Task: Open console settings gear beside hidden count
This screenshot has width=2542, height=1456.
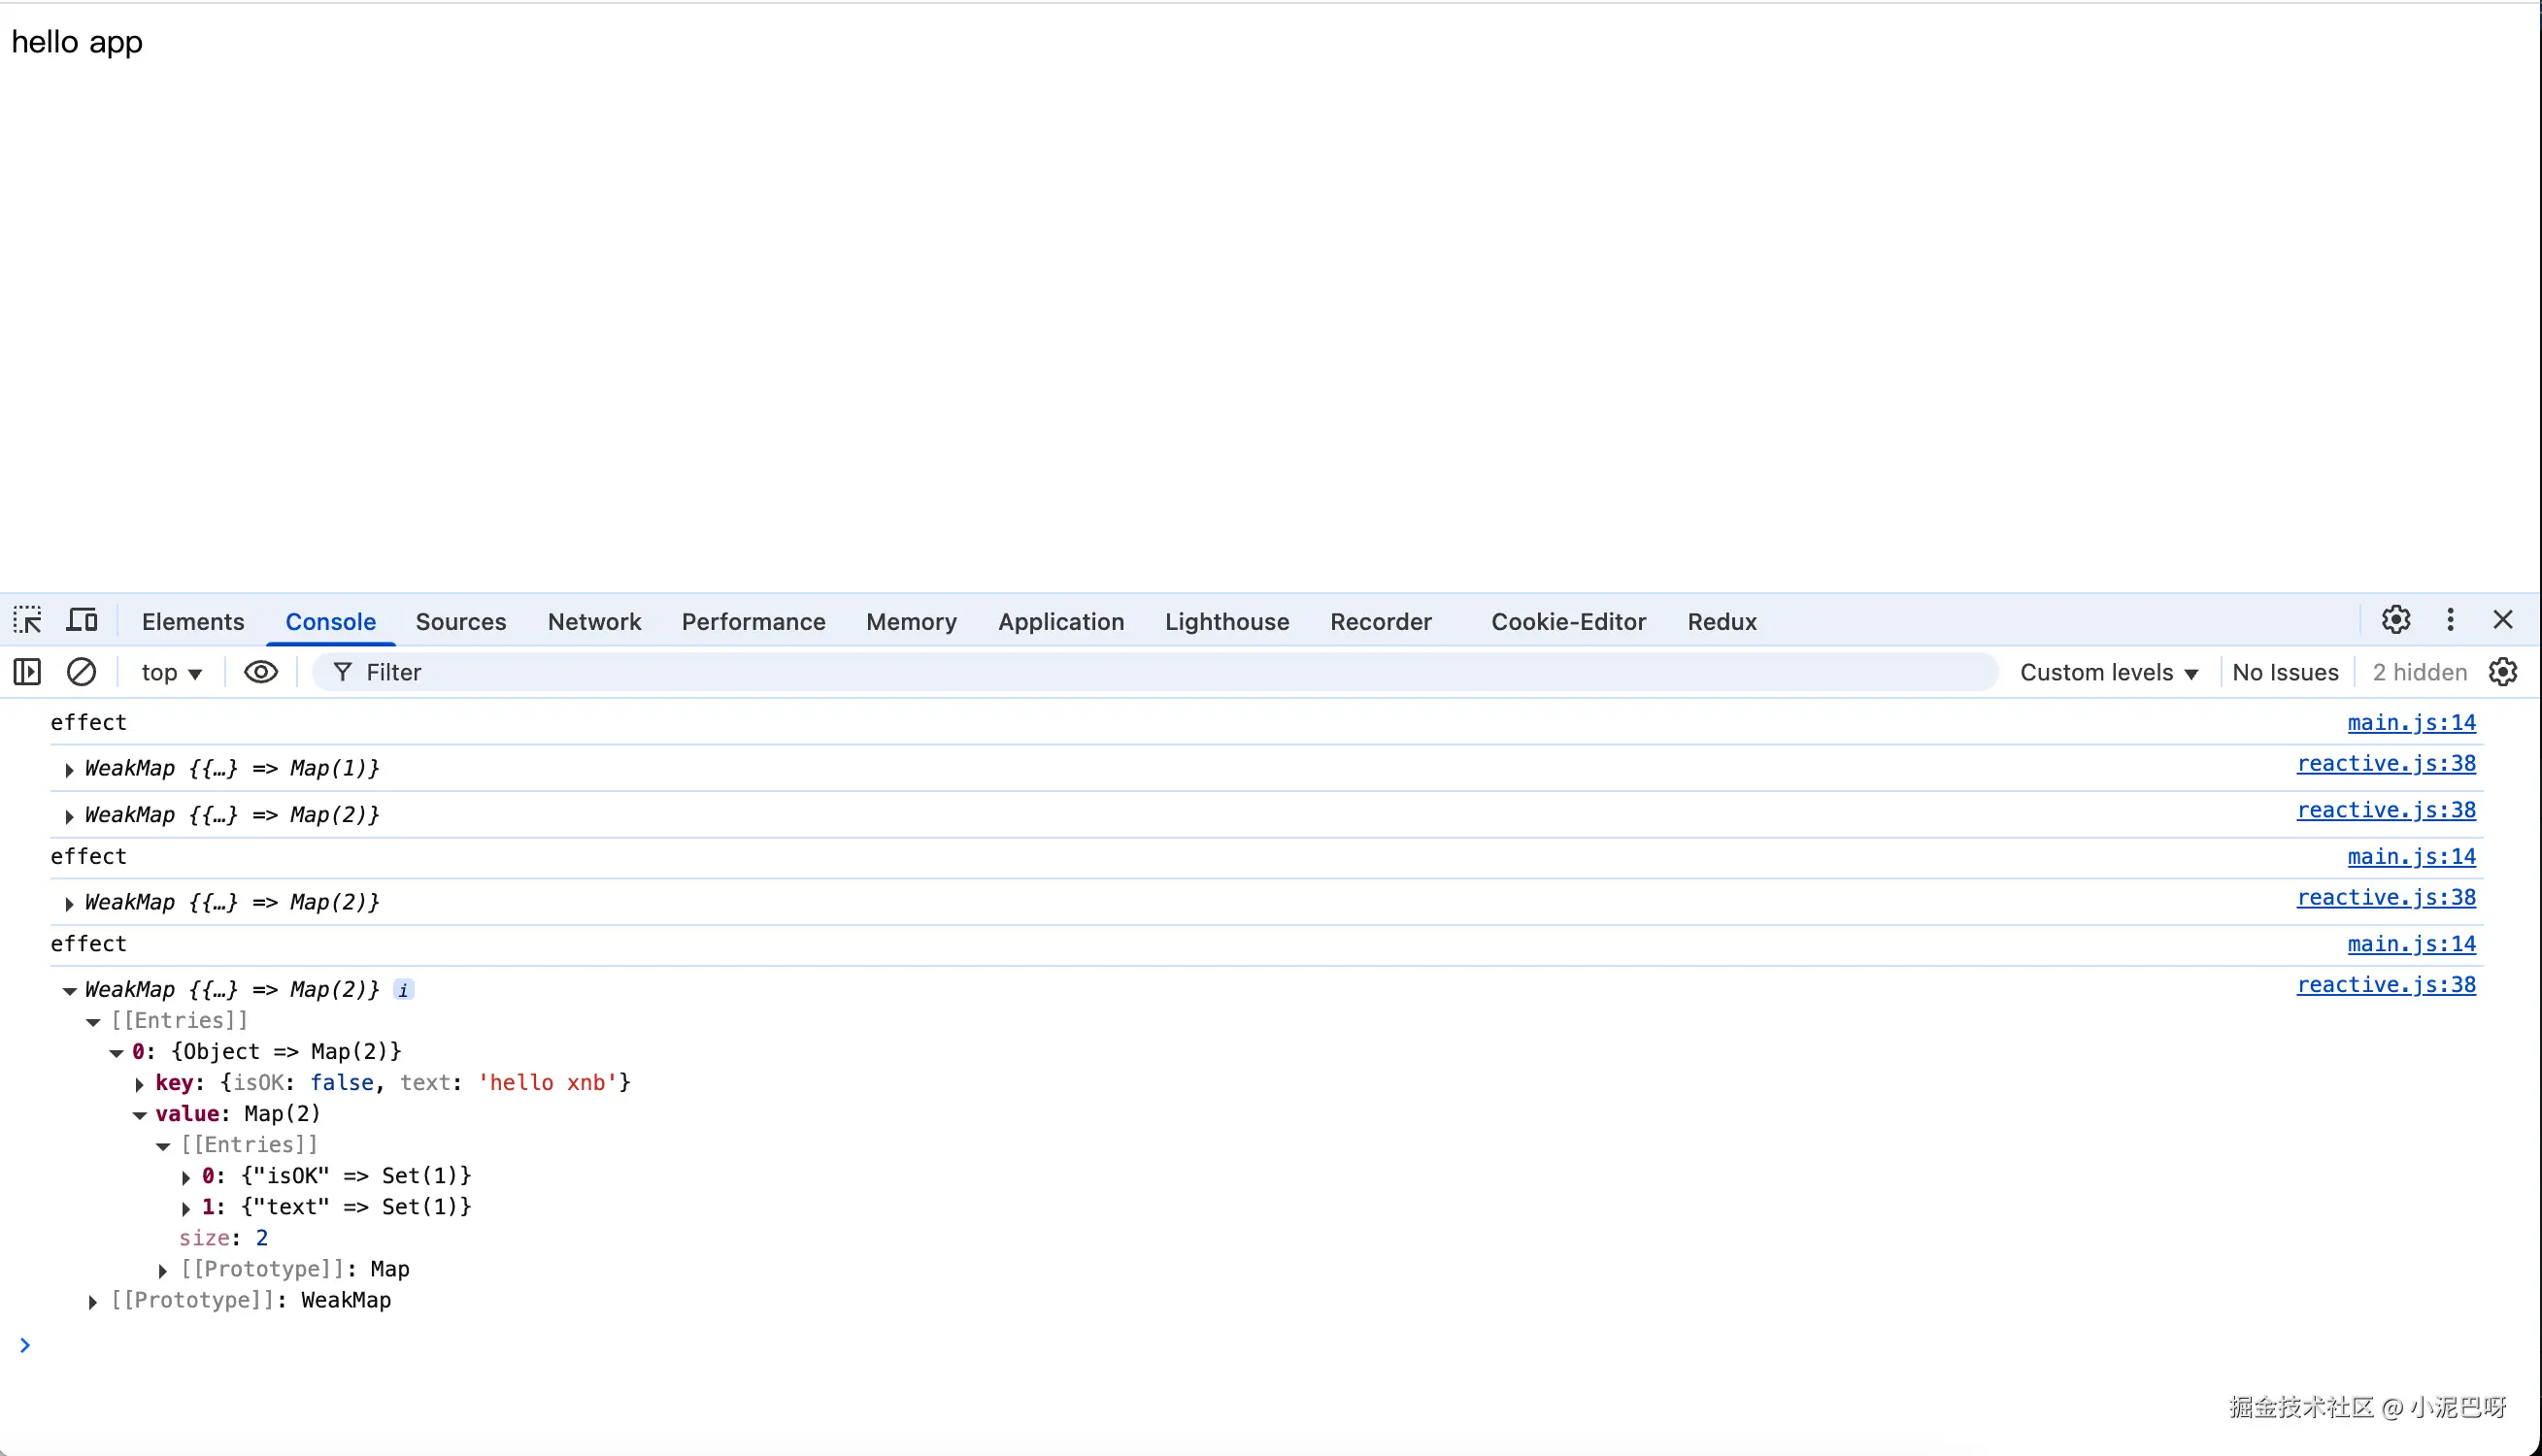Action: 2503,672
